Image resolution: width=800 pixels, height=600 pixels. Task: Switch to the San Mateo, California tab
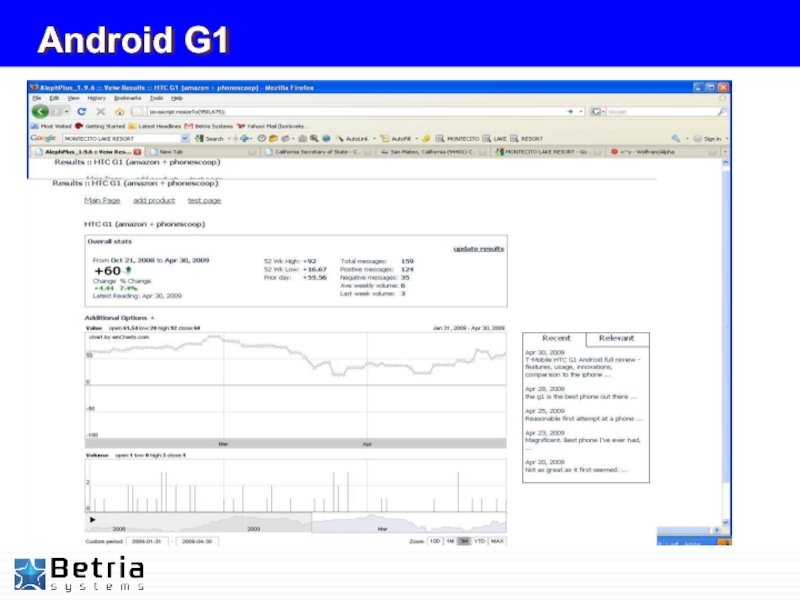(433, 152)
